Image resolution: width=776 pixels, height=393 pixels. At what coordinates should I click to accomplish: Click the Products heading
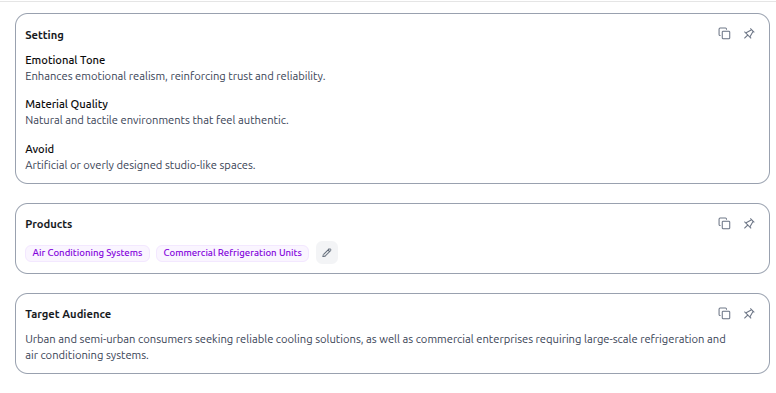tap(48, 224)
